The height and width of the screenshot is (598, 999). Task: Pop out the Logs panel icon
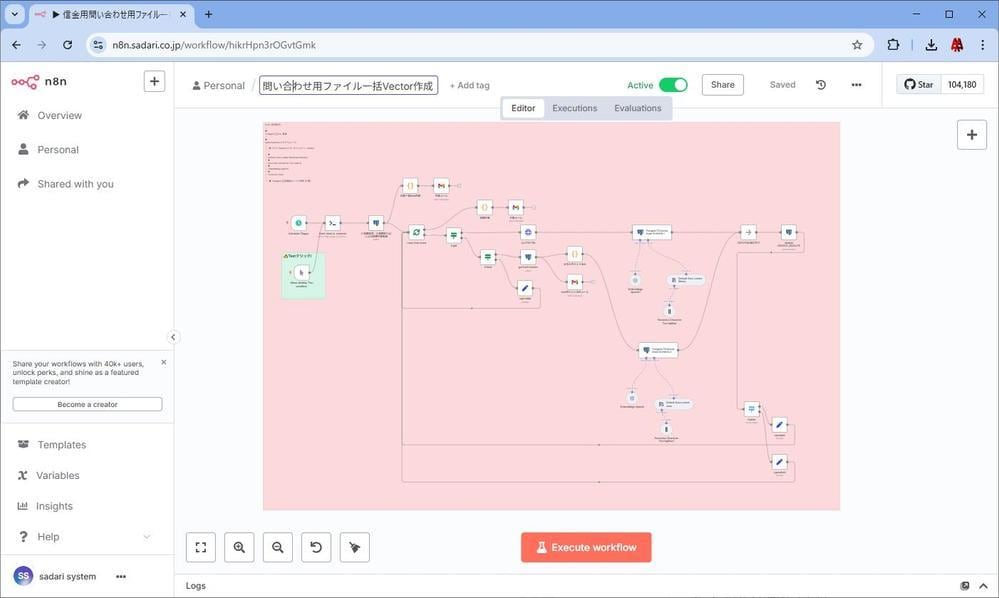click(x=965, y=586)
